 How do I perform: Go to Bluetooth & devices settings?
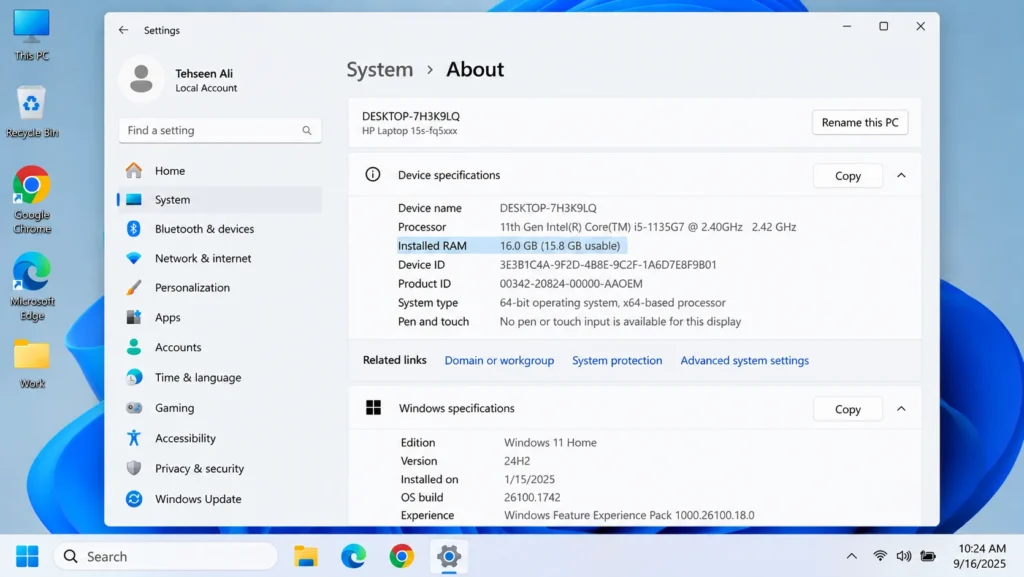point(220,228)
